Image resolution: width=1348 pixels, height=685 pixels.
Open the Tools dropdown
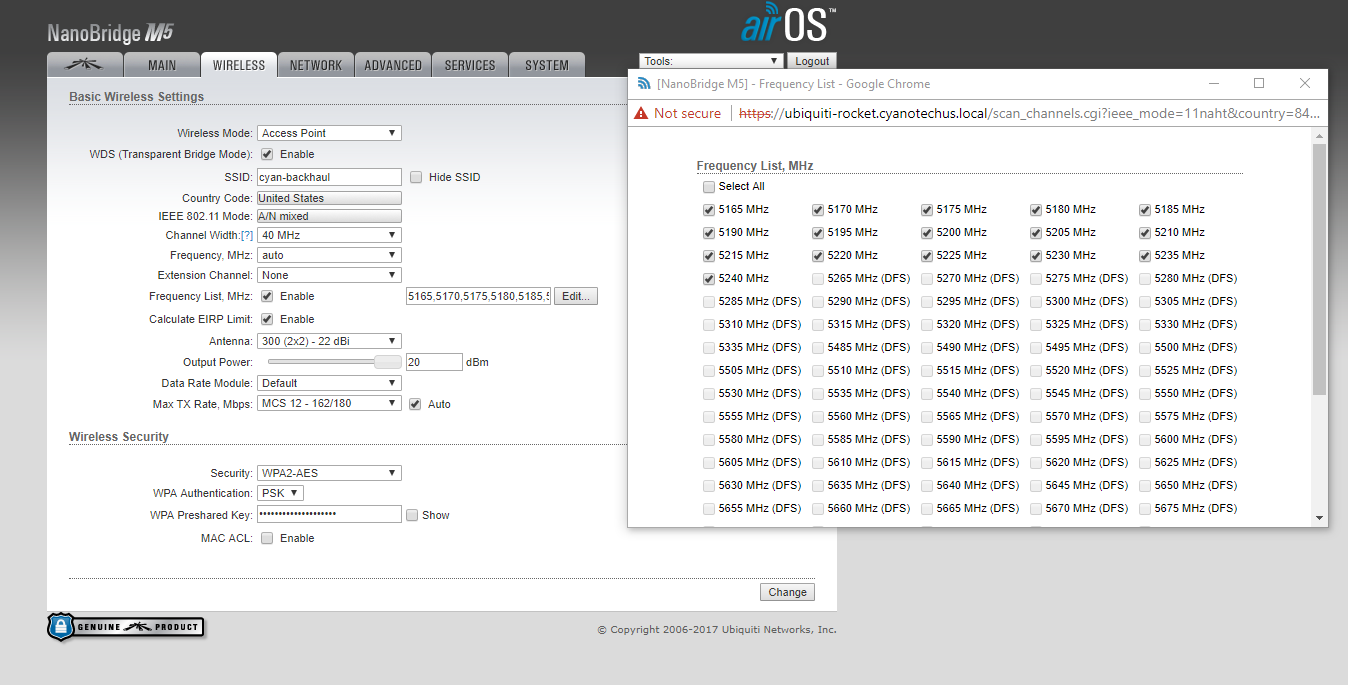pyautogui.click(x=711, y=61)
